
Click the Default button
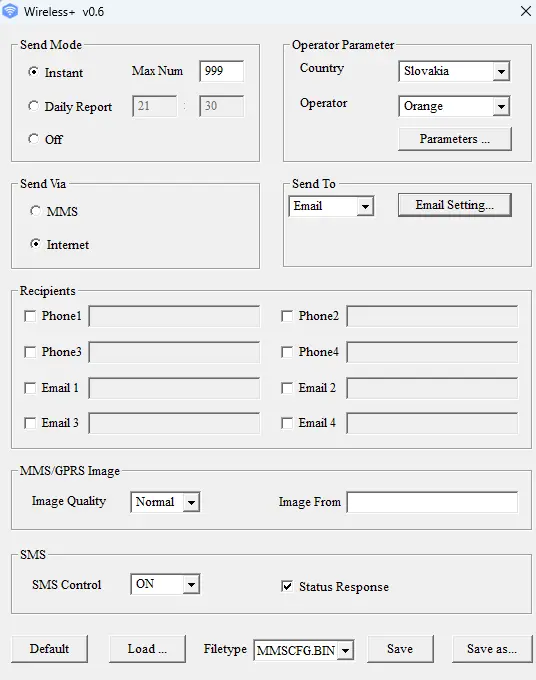point(49,649)
